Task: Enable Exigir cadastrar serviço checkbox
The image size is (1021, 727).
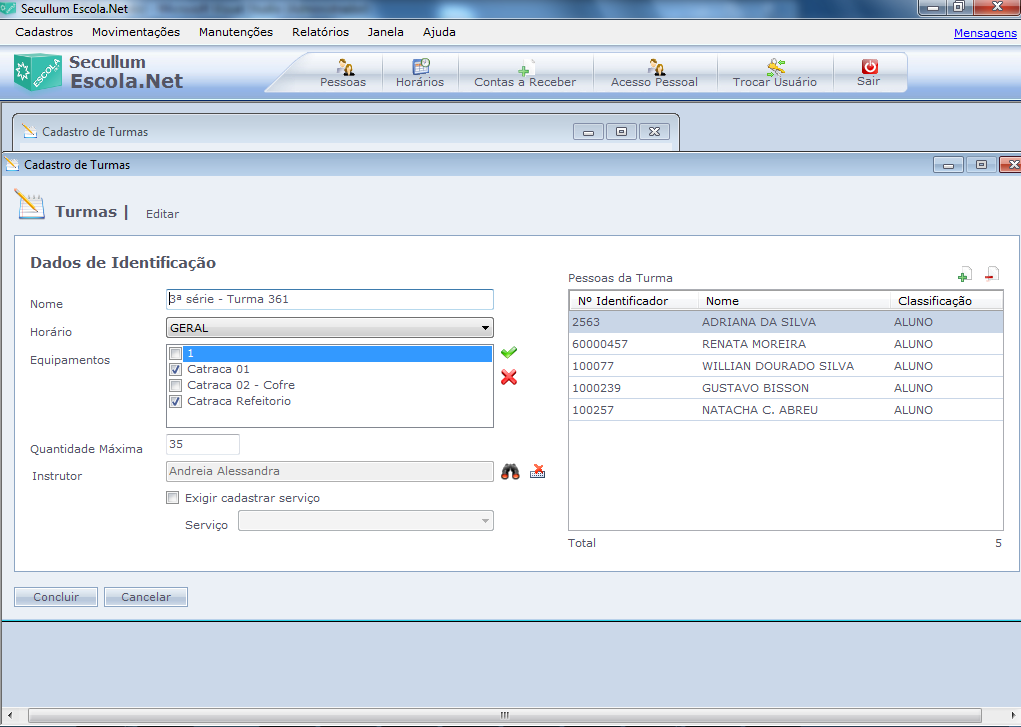Action: coord(173,498)
